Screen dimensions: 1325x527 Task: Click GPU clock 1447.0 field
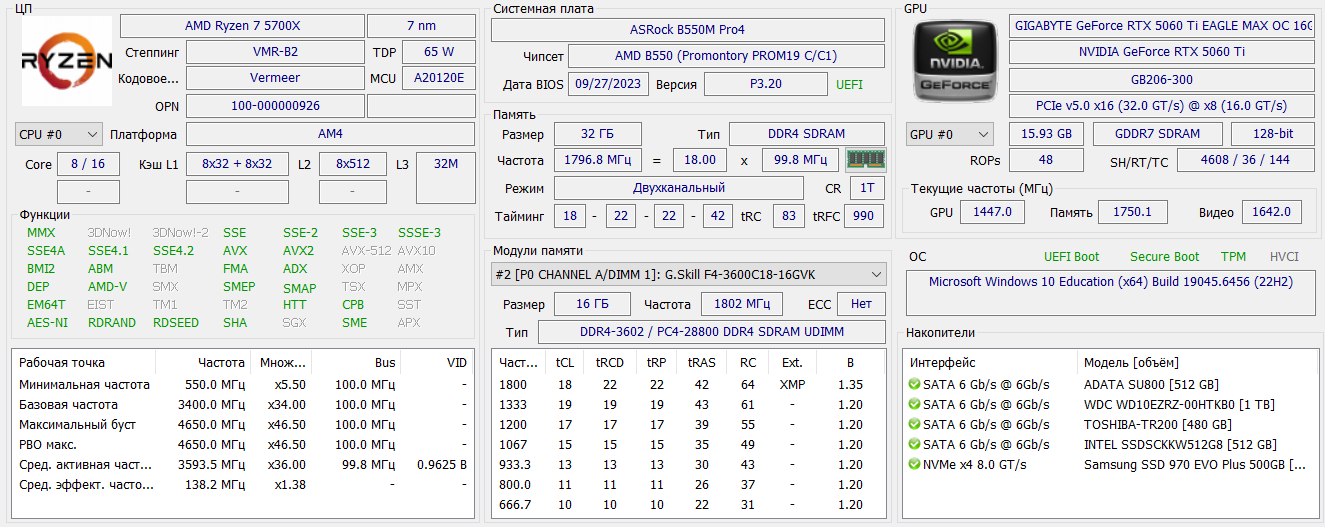[x=992, y=212]
